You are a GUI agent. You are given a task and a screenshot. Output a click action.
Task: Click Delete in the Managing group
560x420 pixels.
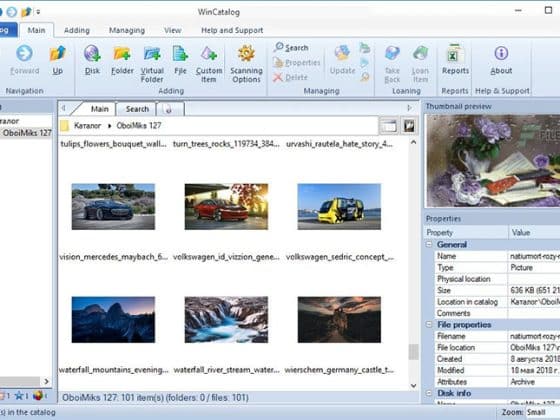pos(290,77)
